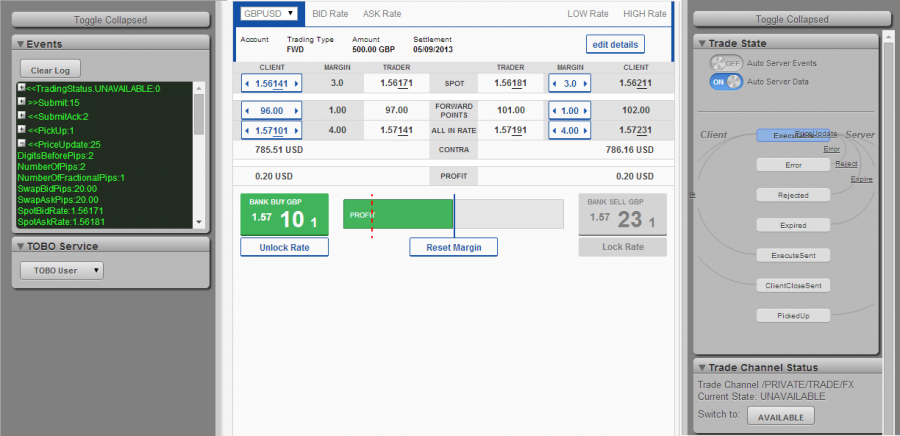Screen dimensions: 900x436
Task: Select the Expired state node
Action: (793, 226)
